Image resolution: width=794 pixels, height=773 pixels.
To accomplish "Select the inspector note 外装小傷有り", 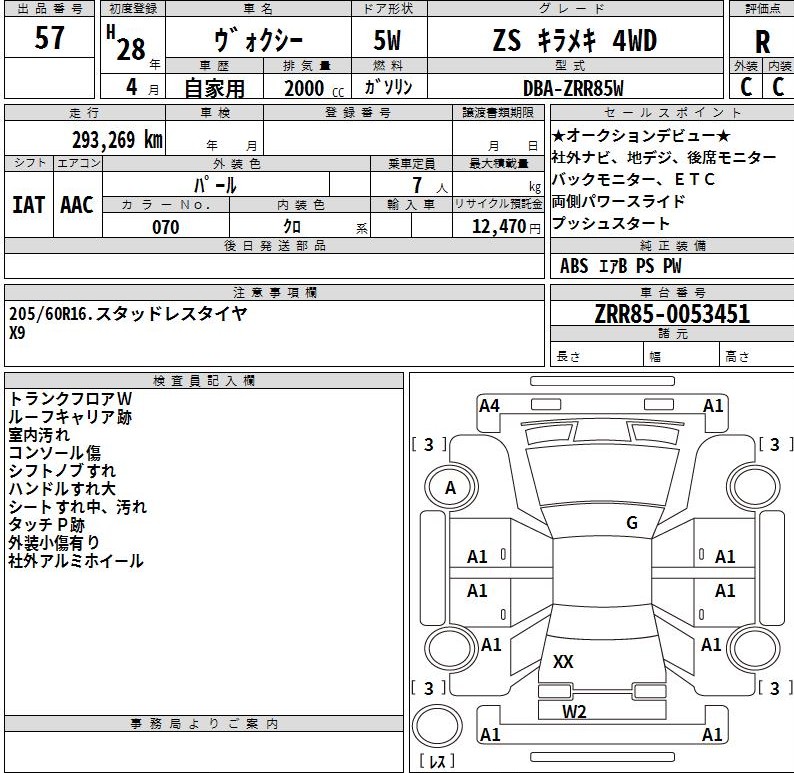I will [54, 543].
